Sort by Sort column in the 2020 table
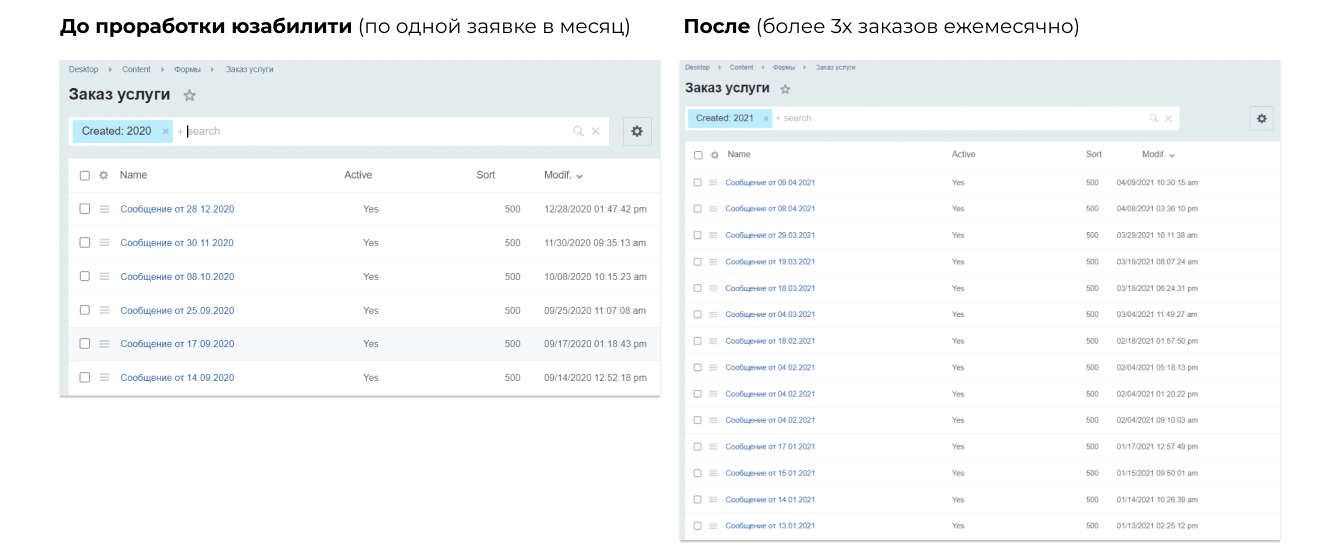The height and width of the screenshot is (553, 1340). (486, 175)
